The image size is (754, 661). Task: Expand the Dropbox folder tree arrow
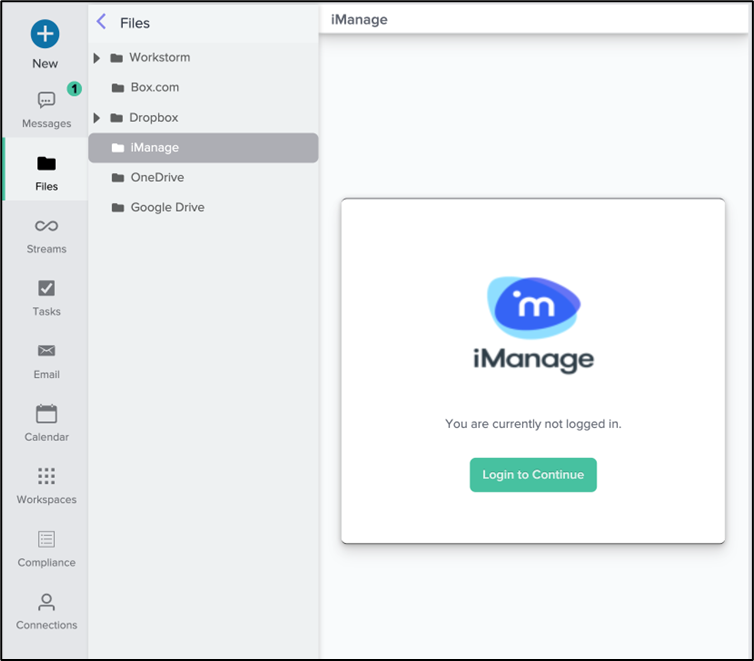point(97,118)
